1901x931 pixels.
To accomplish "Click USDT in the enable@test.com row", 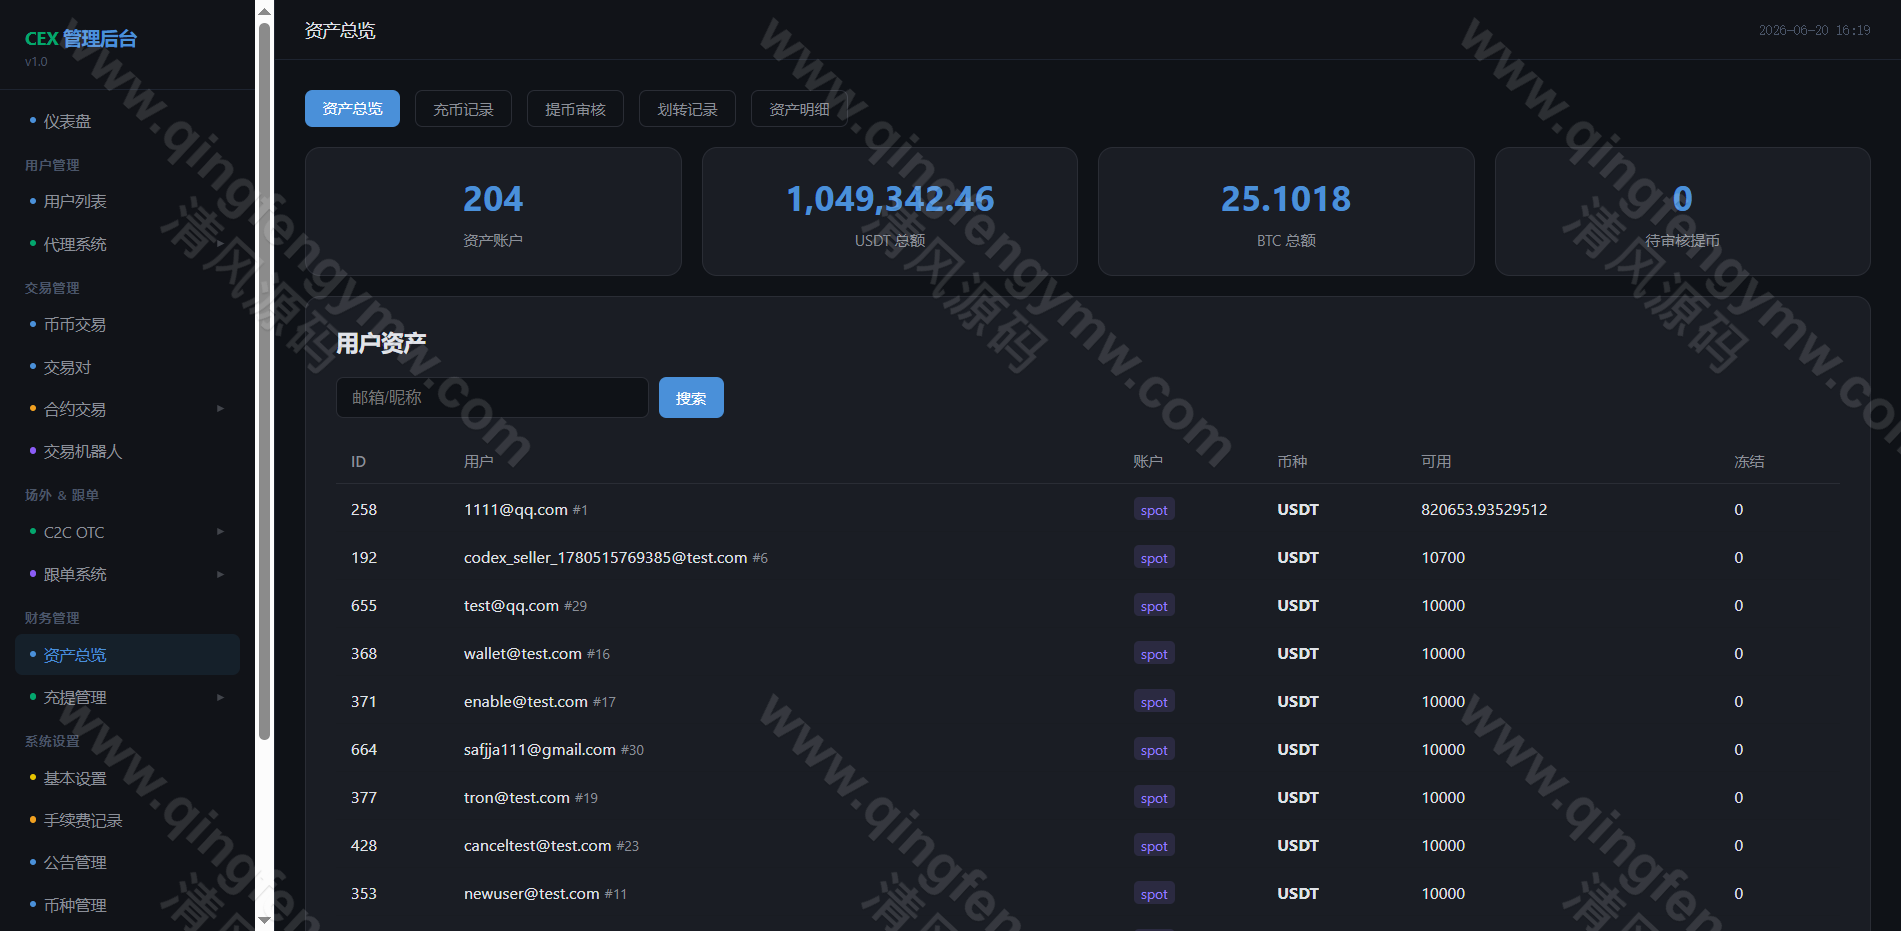I will 1298,702.
